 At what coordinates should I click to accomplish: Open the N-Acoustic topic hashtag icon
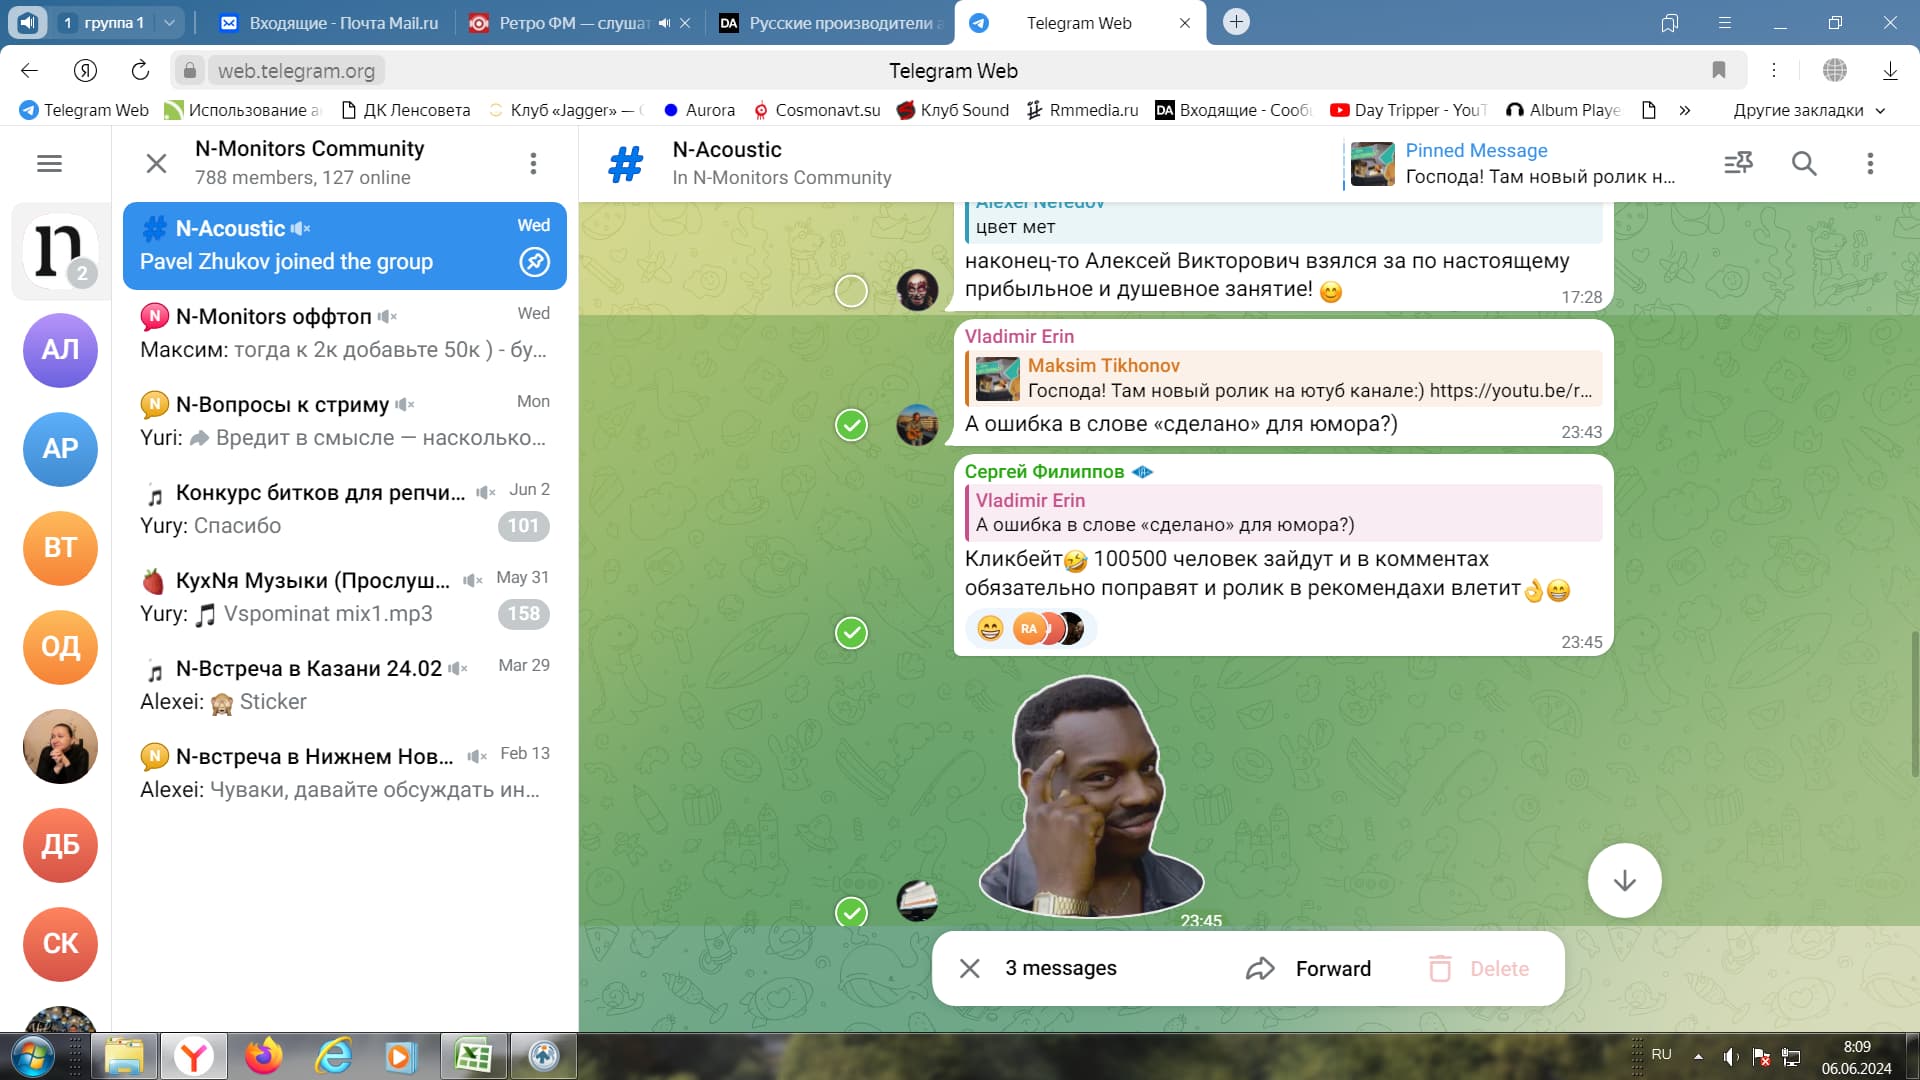point(626,164)
